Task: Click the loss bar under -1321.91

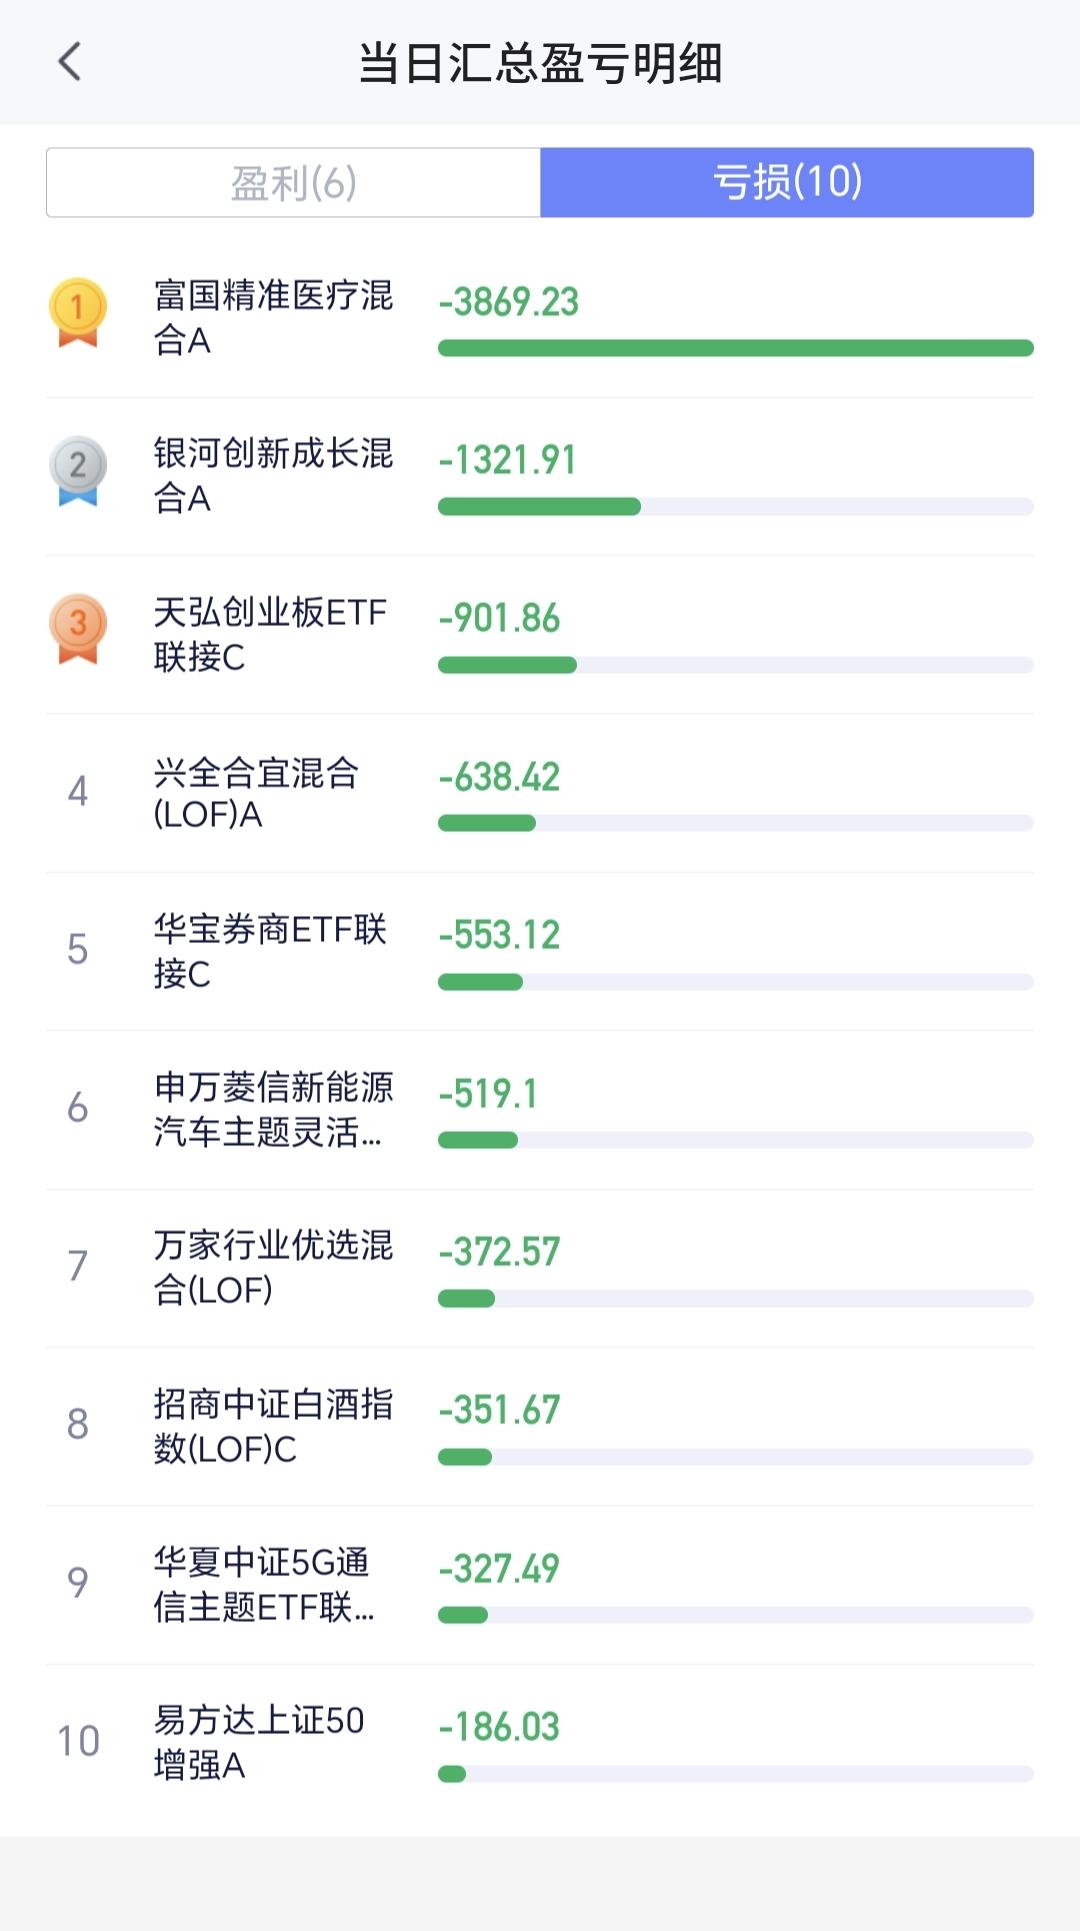Action: (736, 507)
